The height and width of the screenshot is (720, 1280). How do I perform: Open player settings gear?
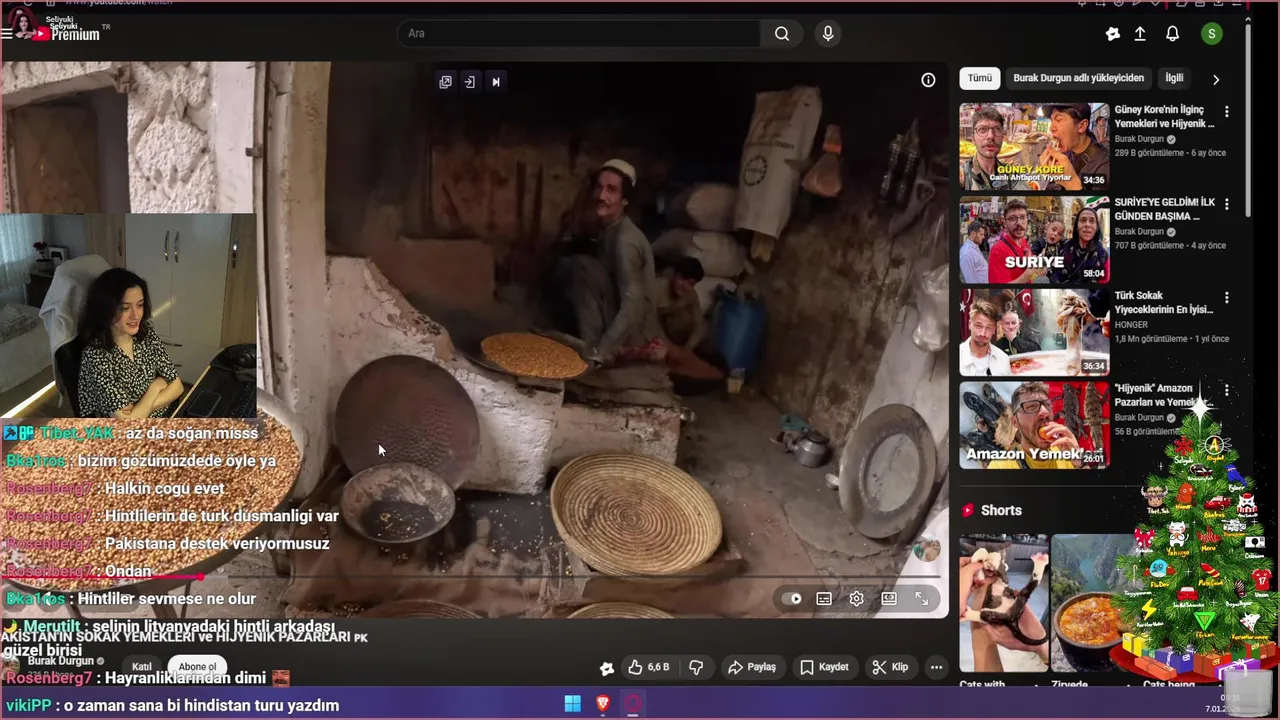(x=857, y=599)
